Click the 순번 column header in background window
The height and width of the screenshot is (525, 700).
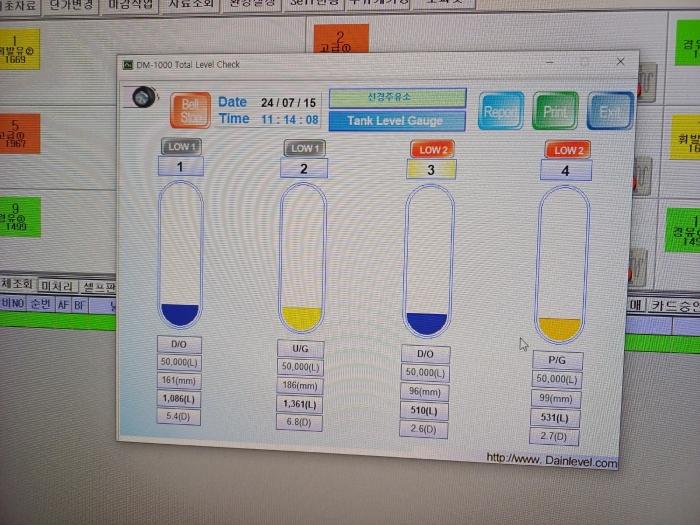coord(41,304)
